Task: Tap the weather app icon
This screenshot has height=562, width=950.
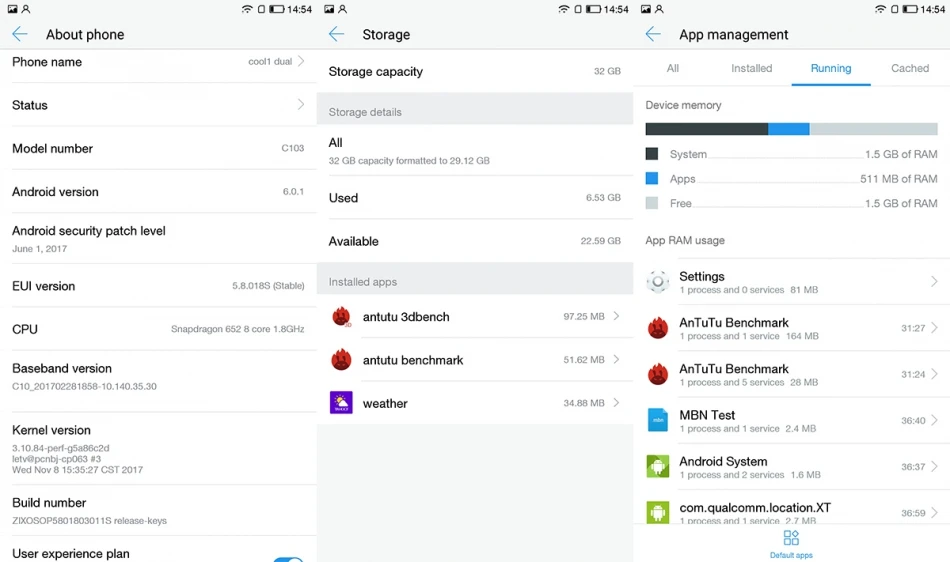Action: [x=341, y=403]
